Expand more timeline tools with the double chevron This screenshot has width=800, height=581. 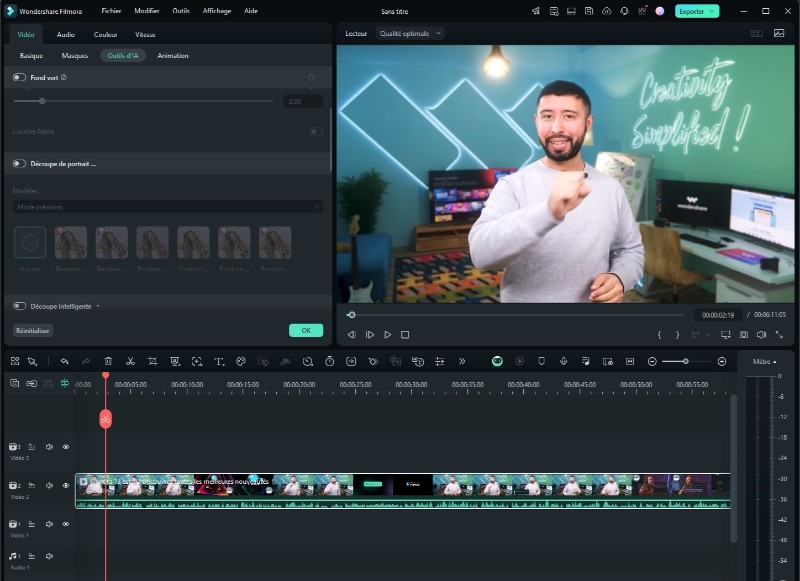(462, 362)
